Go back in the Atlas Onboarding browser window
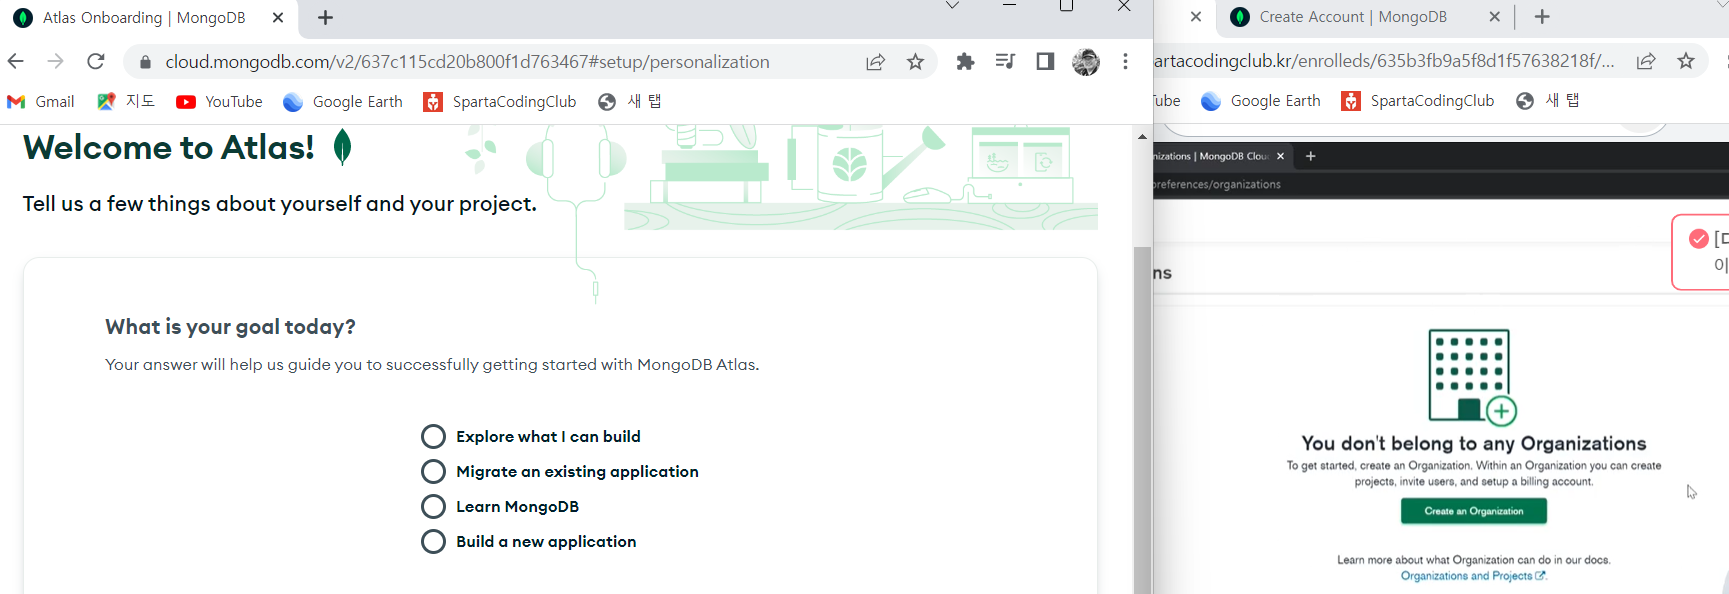This screenshot has height=594, width=1729. [x=16, y=61]
